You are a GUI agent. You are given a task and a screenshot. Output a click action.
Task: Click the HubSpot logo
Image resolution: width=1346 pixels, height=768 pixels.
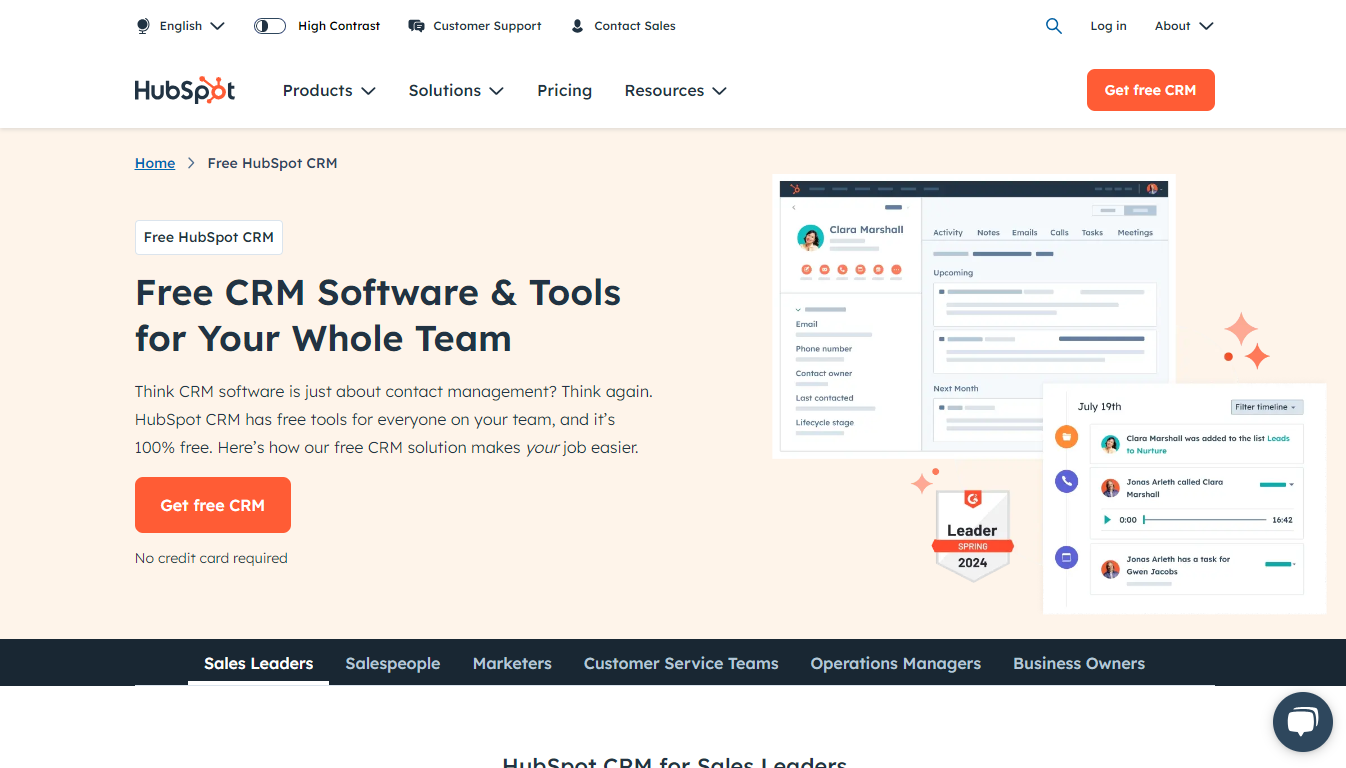point(185,90)
